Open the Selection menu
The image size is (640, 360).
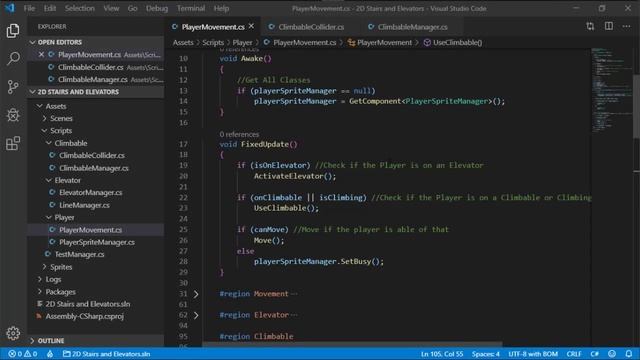80,8
